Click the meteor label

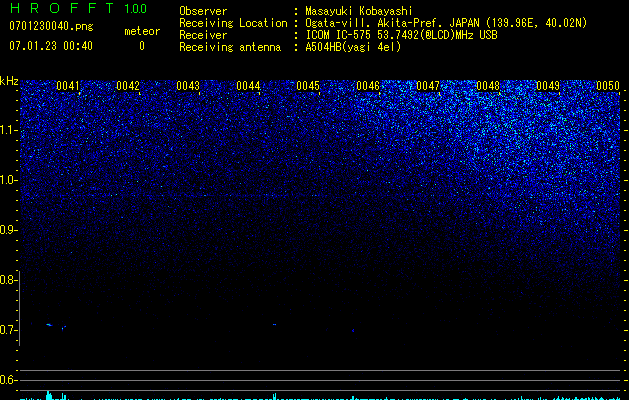coord(142,31)
